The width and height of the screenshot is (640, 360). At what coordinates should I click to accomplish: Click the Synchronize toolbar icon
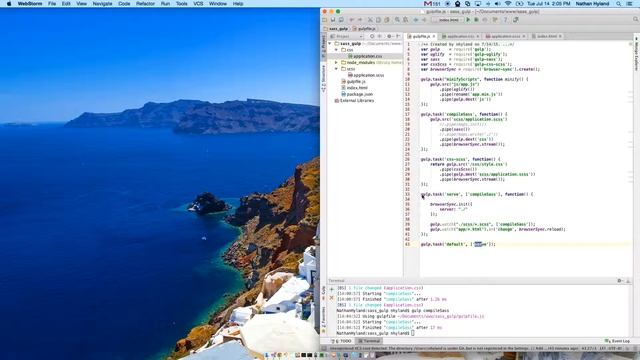tap(341, 20)
